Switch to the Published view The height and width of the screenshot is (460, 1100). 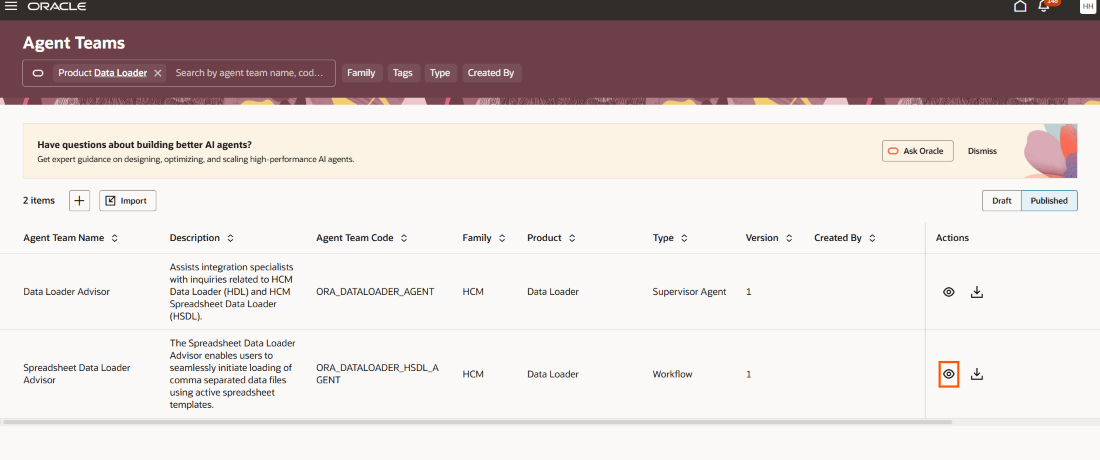pos(1049,201)
